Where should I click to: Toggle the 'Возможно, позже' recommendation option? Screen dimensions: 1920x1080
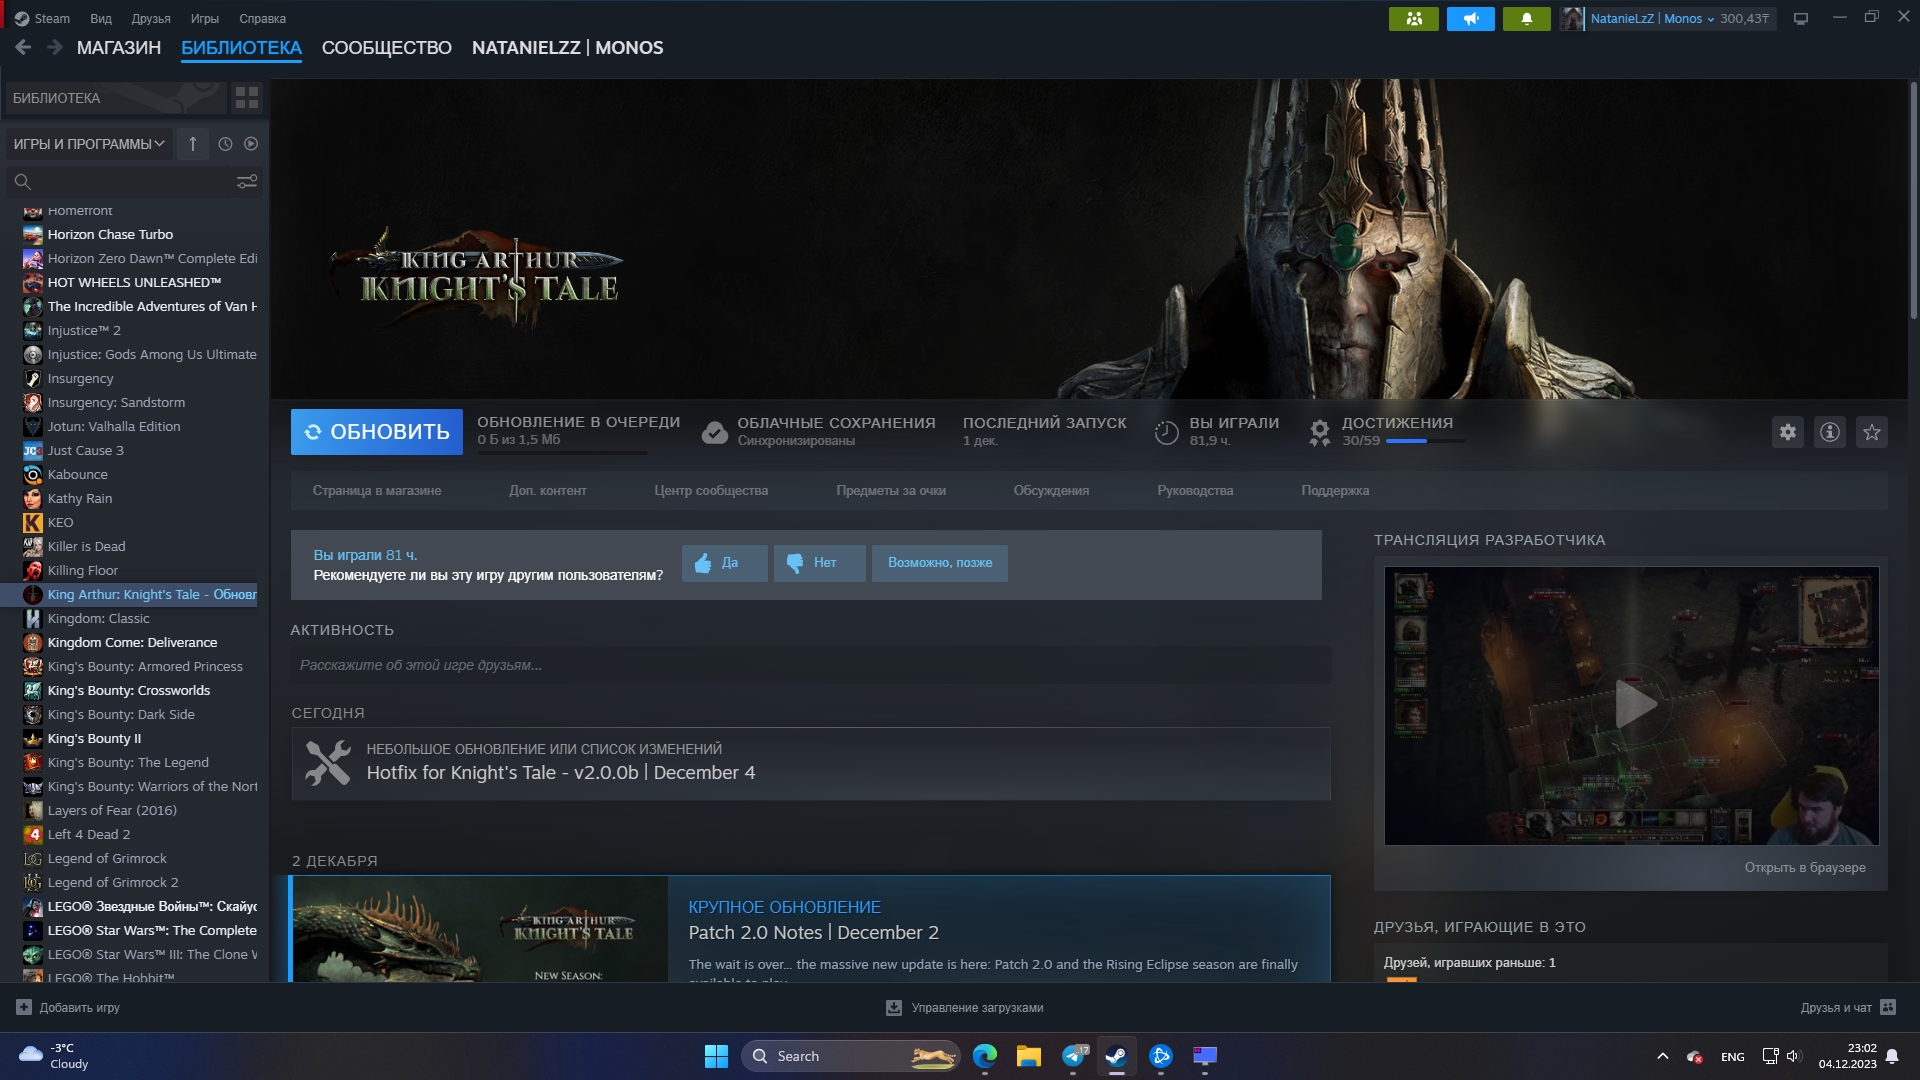939,563
